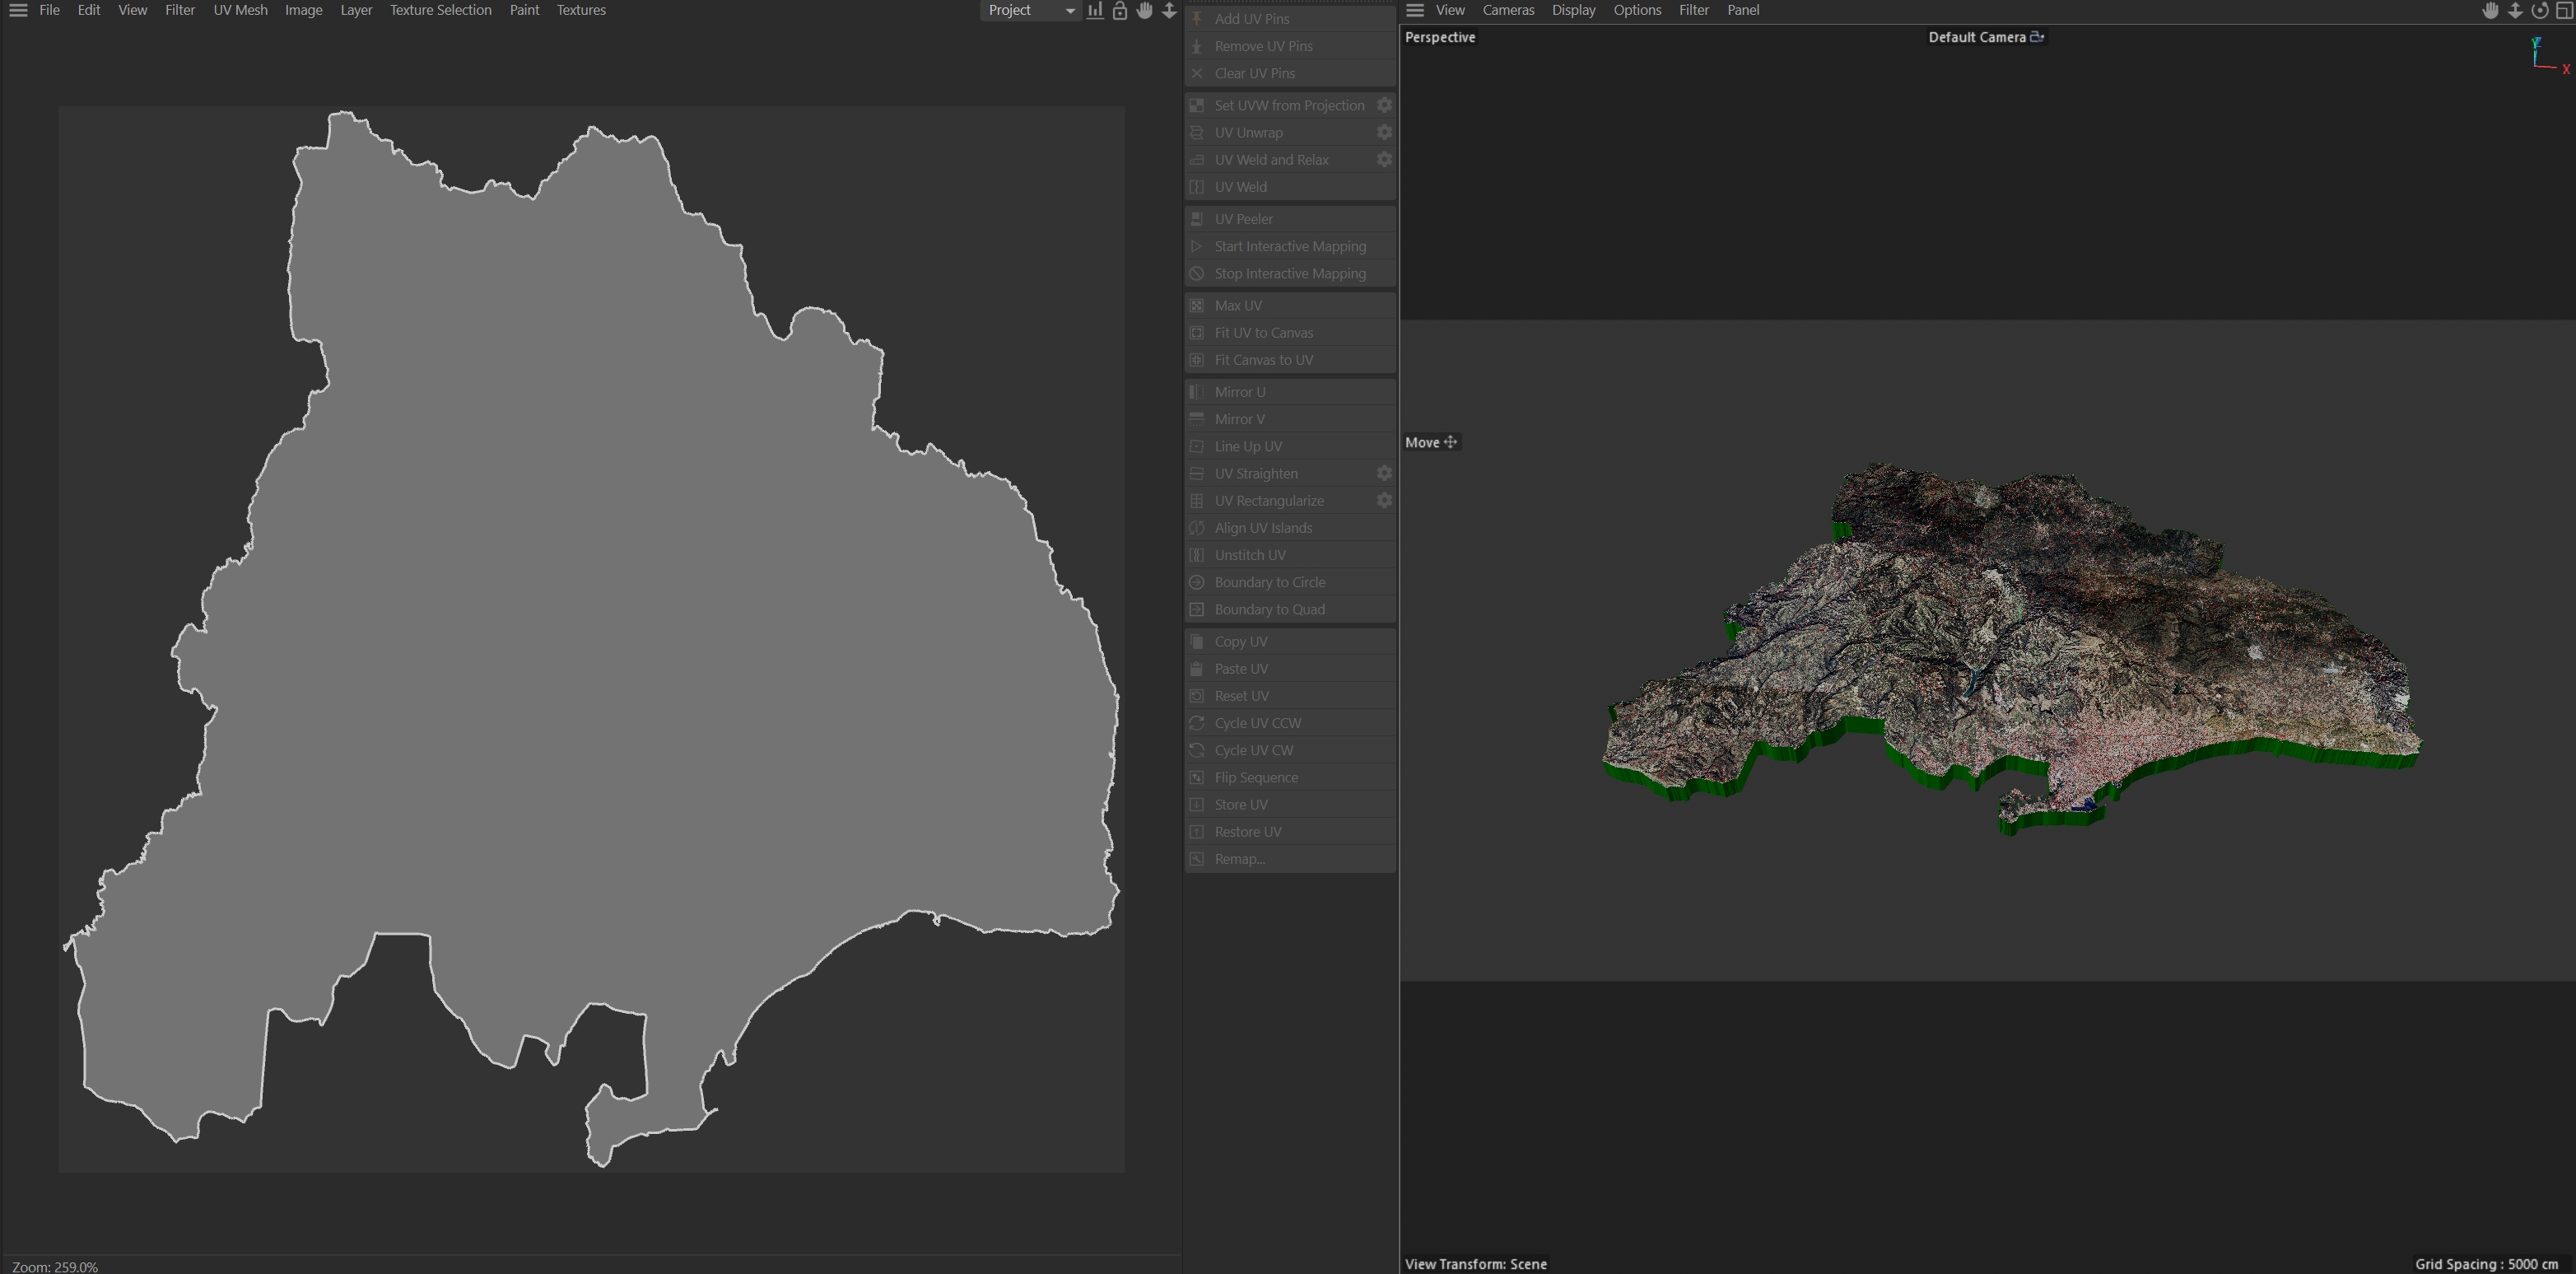2576x1274 pixels.
Task: Open Set UVW from Projection settings gear
Action: click(x=1384, y=105)
